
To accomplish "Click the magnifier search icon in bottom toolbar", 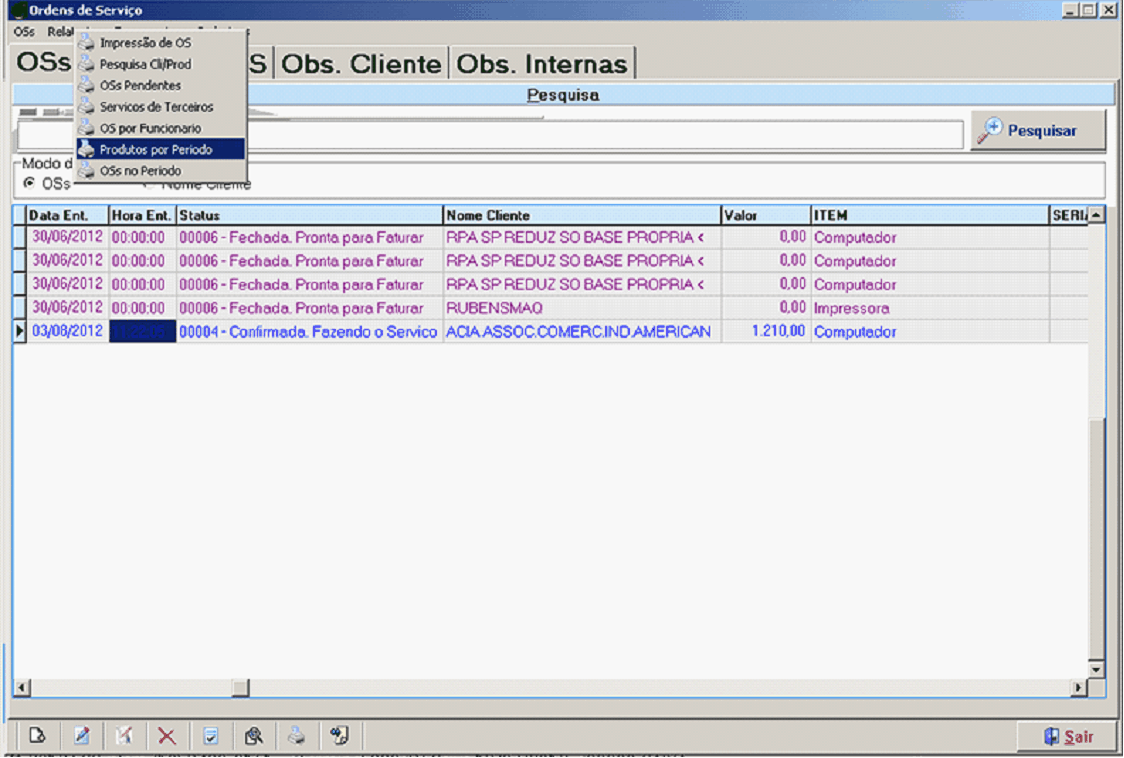I will click(254, 736).
